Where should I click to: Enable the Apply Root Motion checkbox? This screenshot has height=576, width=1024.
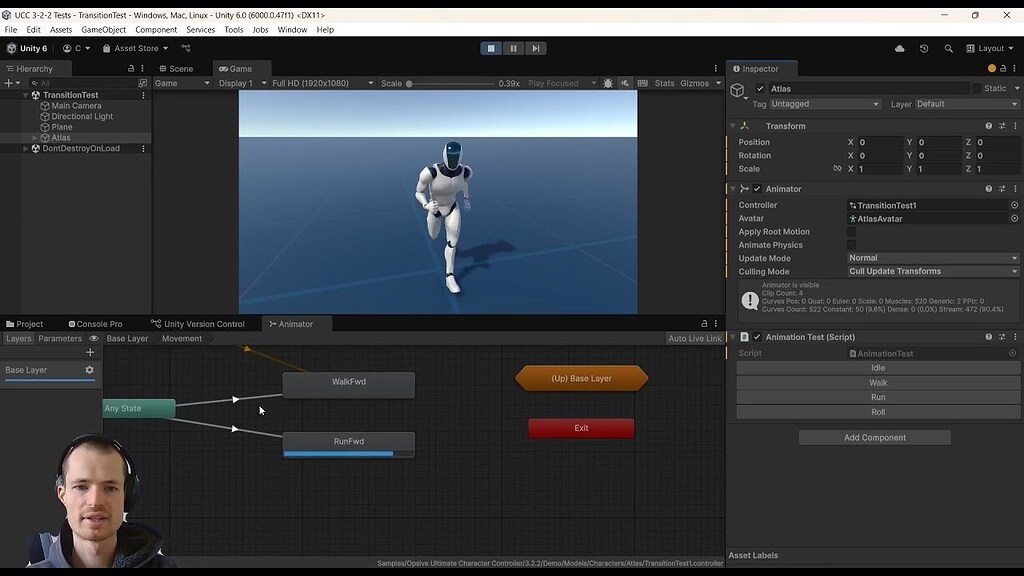click(851, 231)
